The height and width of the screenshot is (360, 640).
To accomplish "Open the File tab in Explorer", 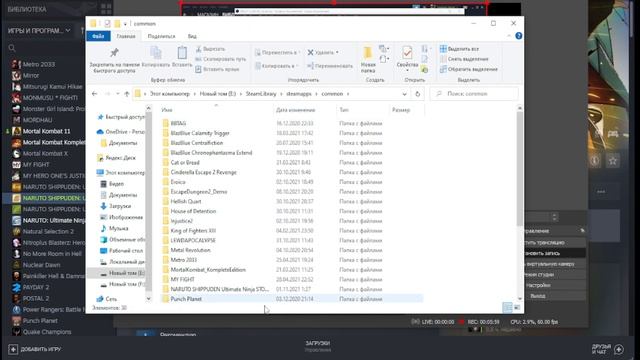I will pos(98,36).
